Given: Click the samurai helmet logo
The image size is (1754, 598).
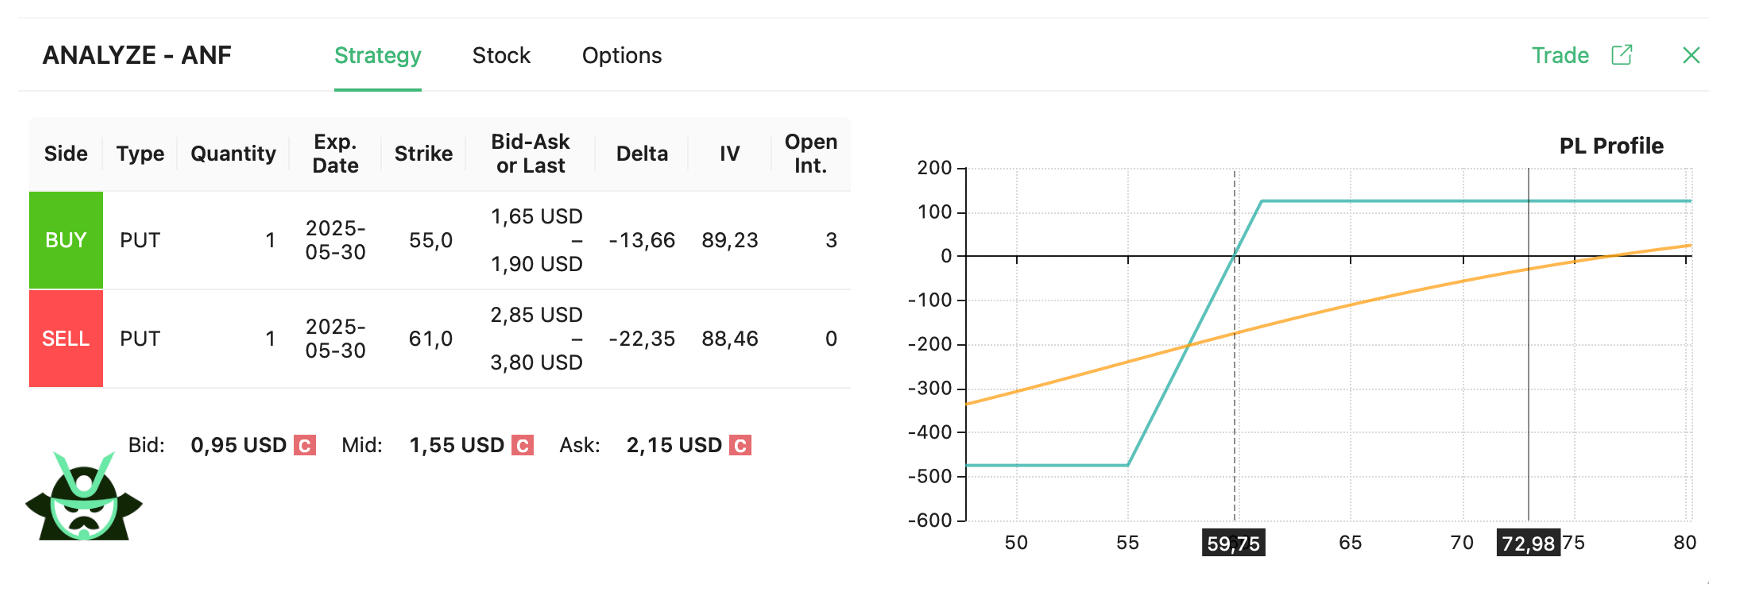Looking at the screenshot, I should pyautogui.click(x=83, y=502).
